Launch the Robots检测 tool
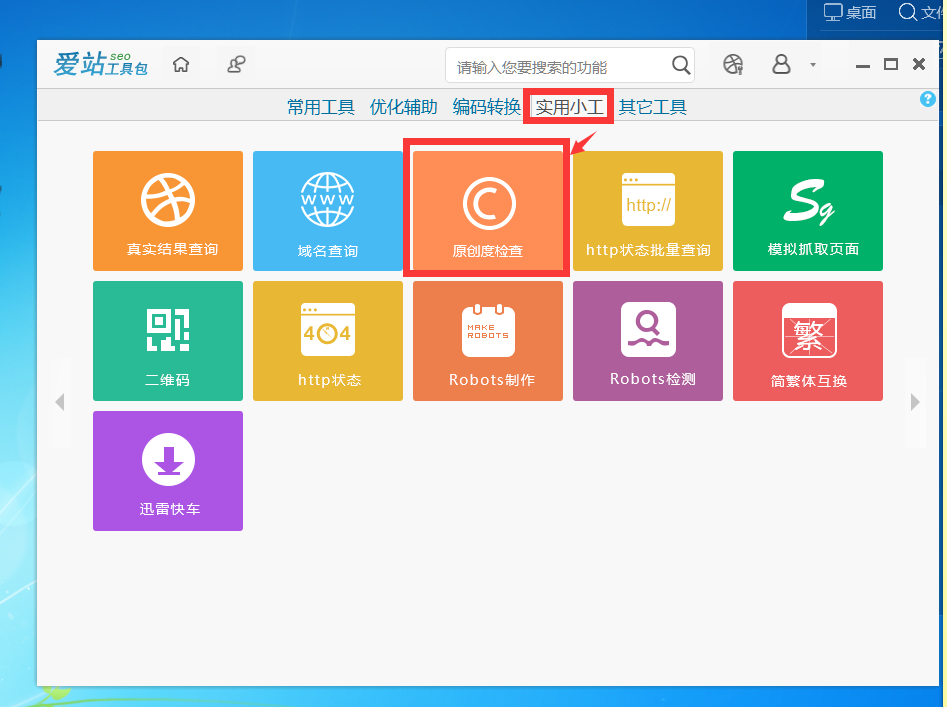The width and height of the screenshot is (947, 707). (x=648, y=341)
